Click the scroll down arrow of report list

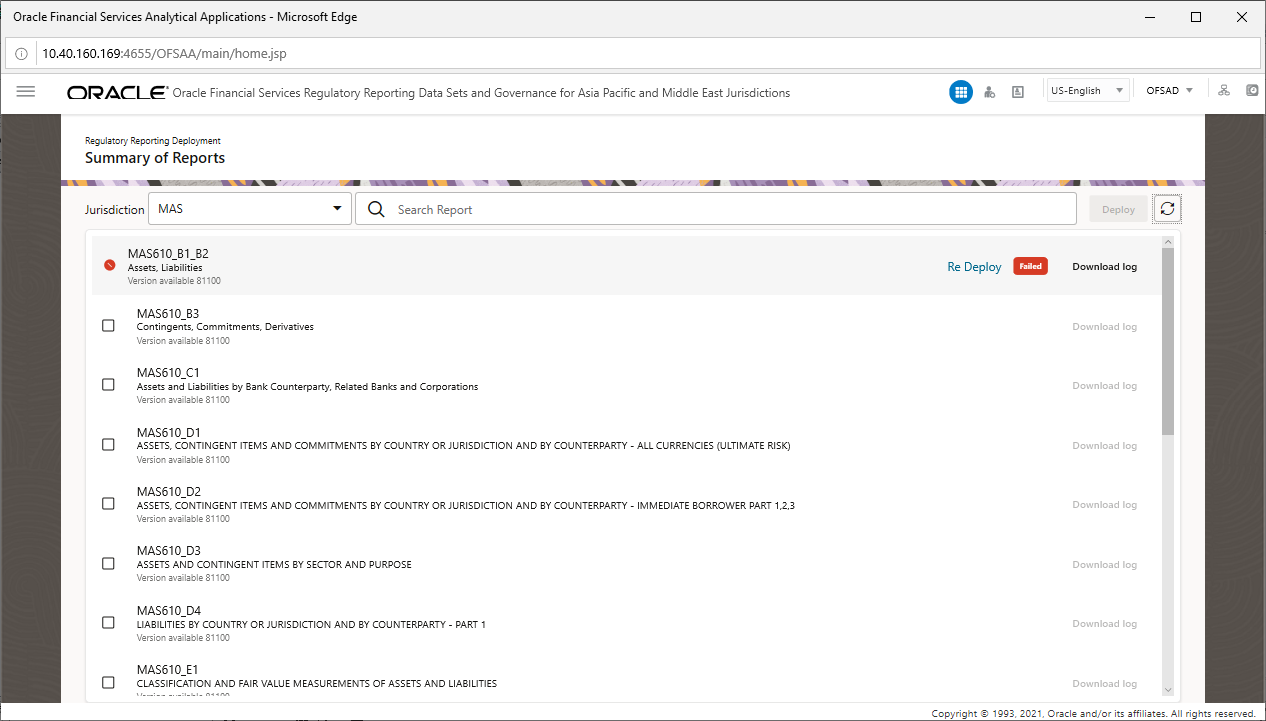point(1168,689)
